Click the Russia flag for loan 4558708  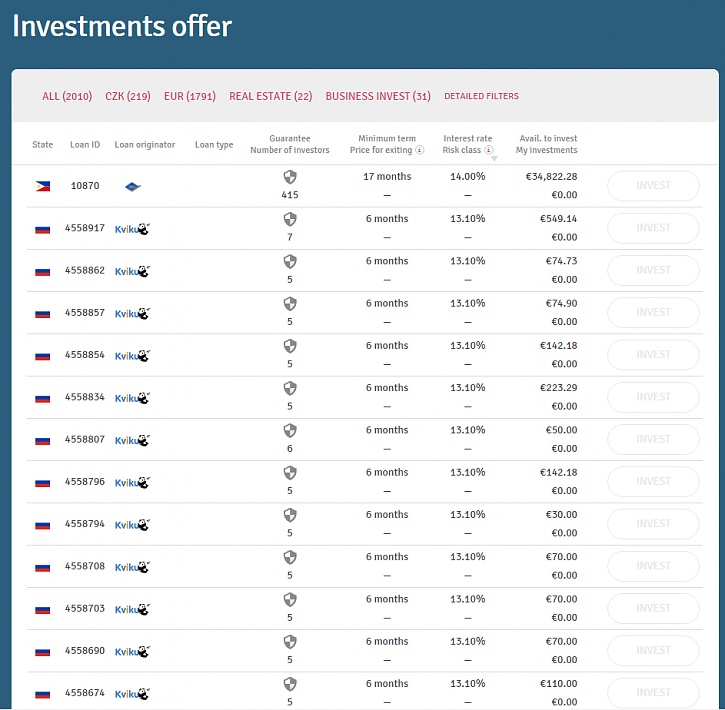click(43, 568)
